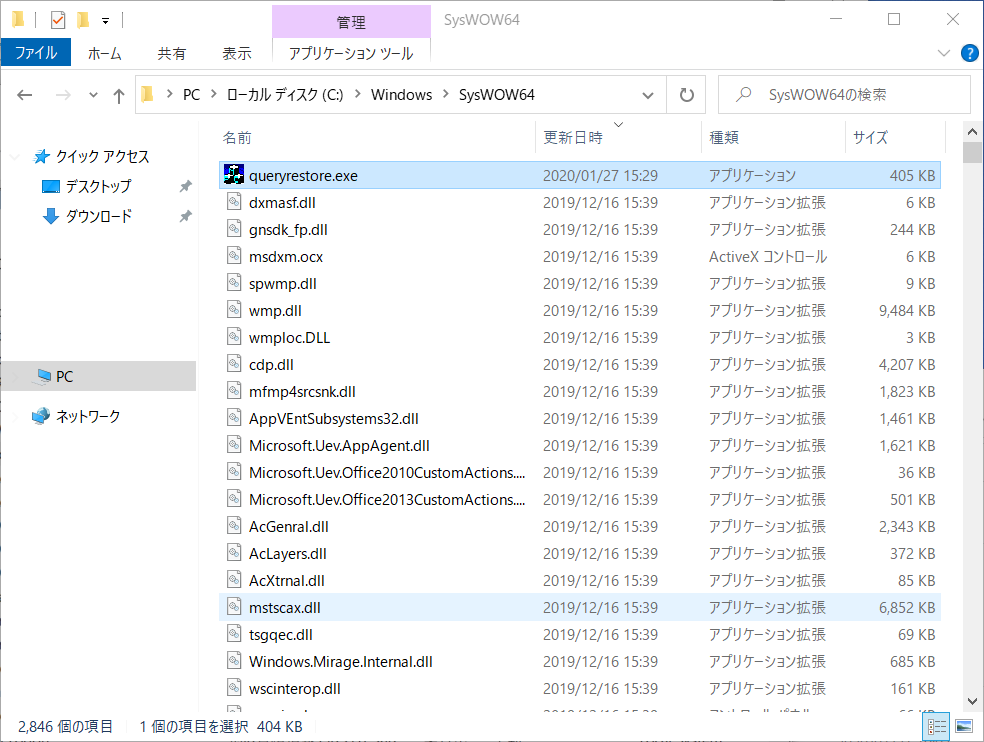Click the ActiveX コントロール type cell

(767, 257)
